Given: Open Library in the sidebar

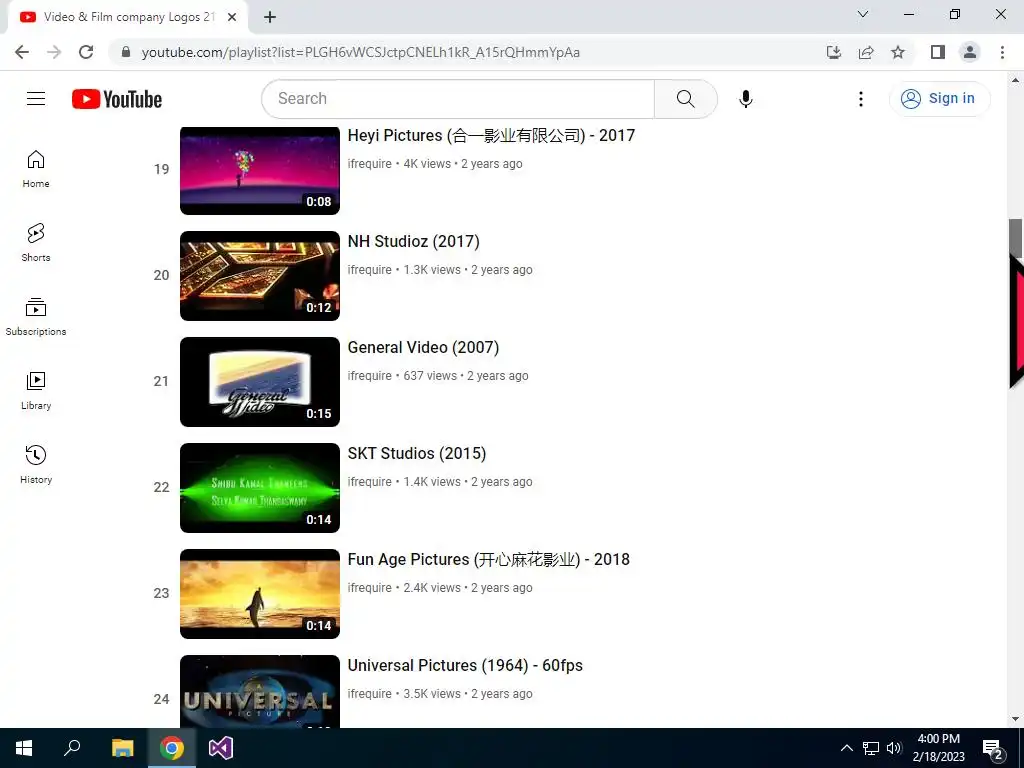Looking at the screenshot, I should [36, 391].
